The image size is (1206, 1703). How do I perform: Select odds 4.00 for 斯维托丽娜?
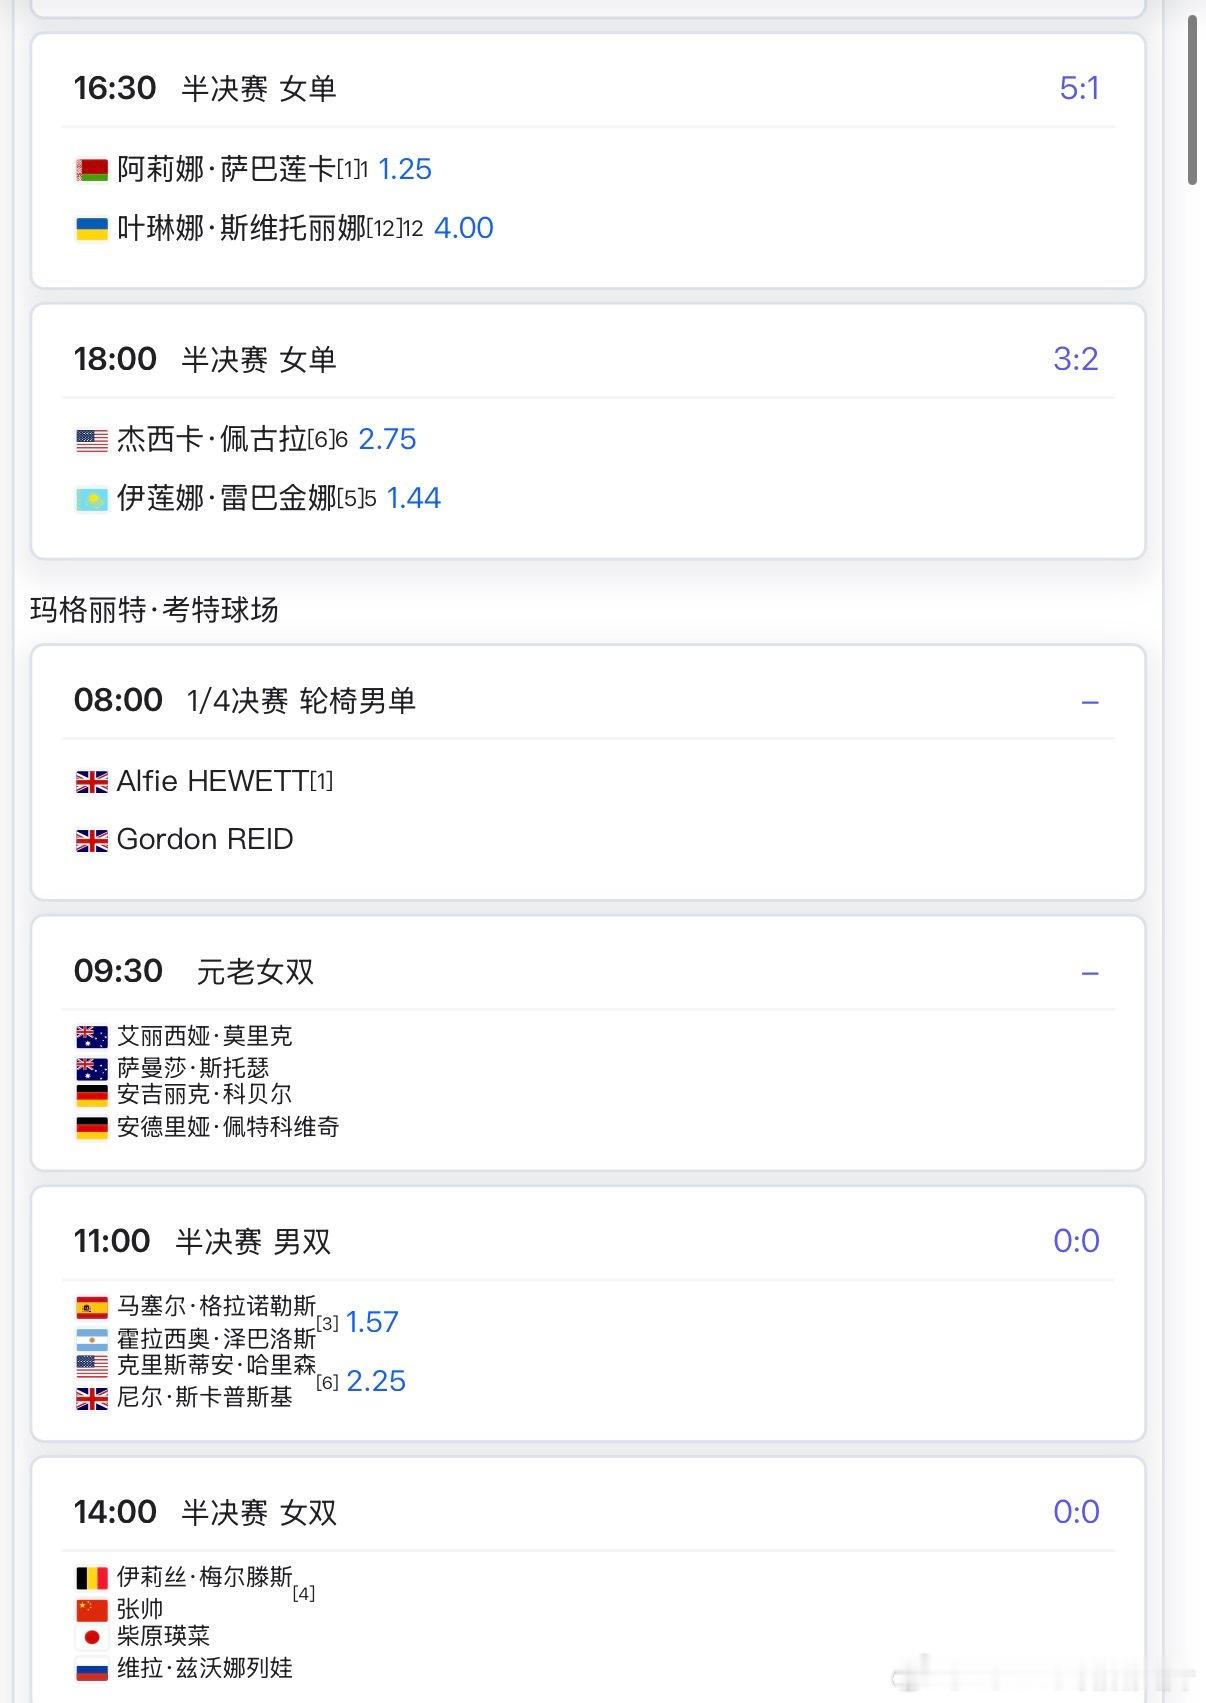[463, 228]
